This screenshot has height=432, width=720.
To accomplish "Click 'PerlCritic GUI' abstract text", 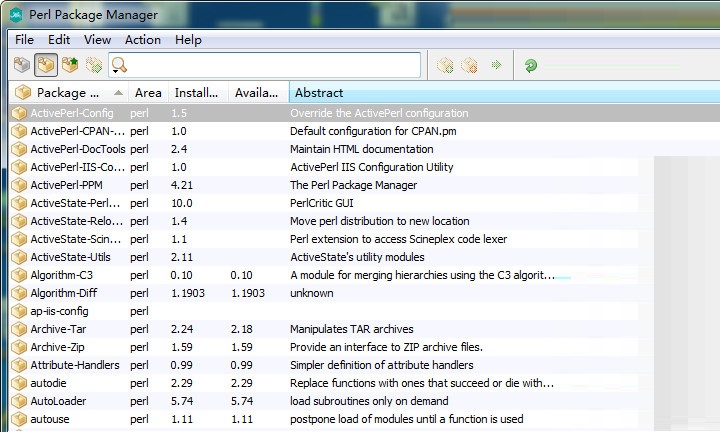I will (x=321, y=203).
